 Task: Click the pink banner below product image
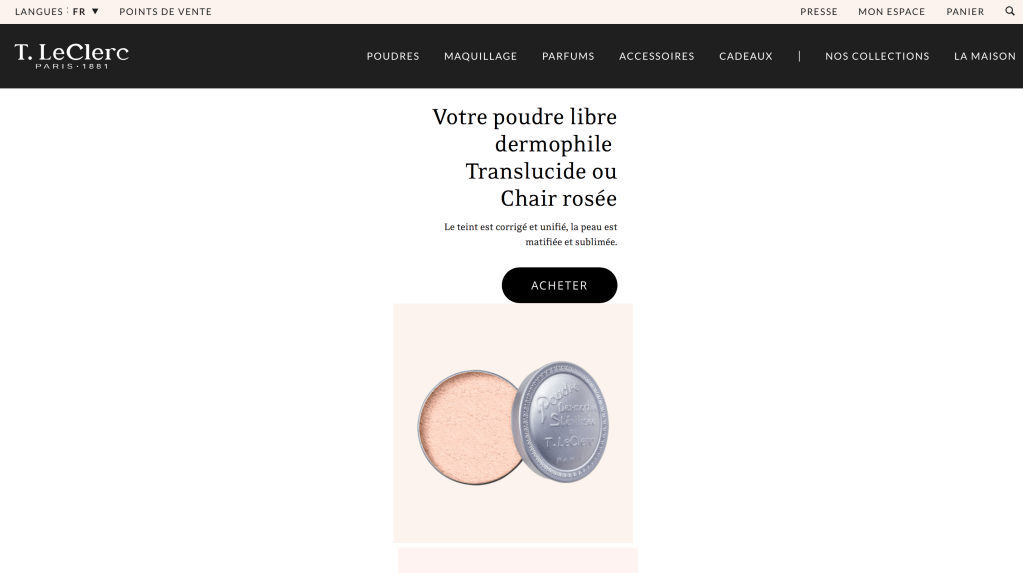(518, 561)
